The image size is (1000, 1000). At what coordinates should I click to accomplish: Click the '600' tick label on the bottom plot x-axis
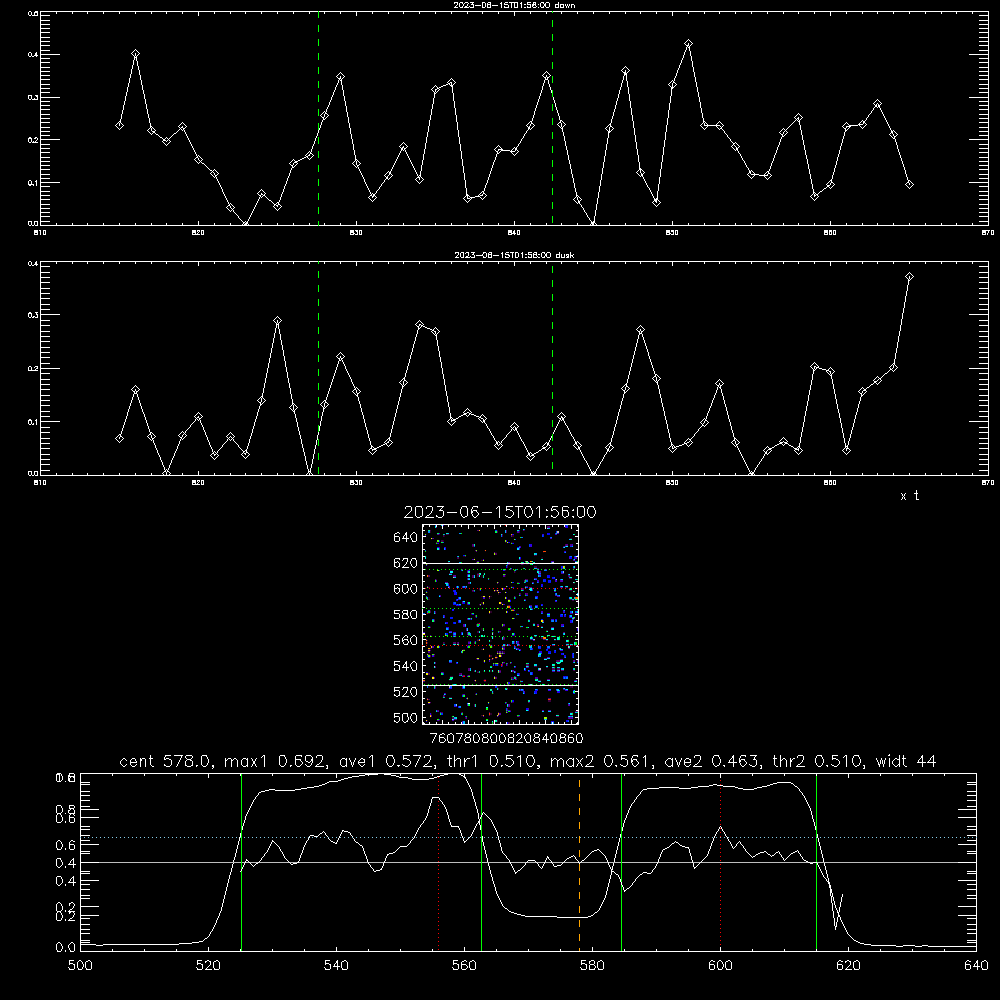720,966
